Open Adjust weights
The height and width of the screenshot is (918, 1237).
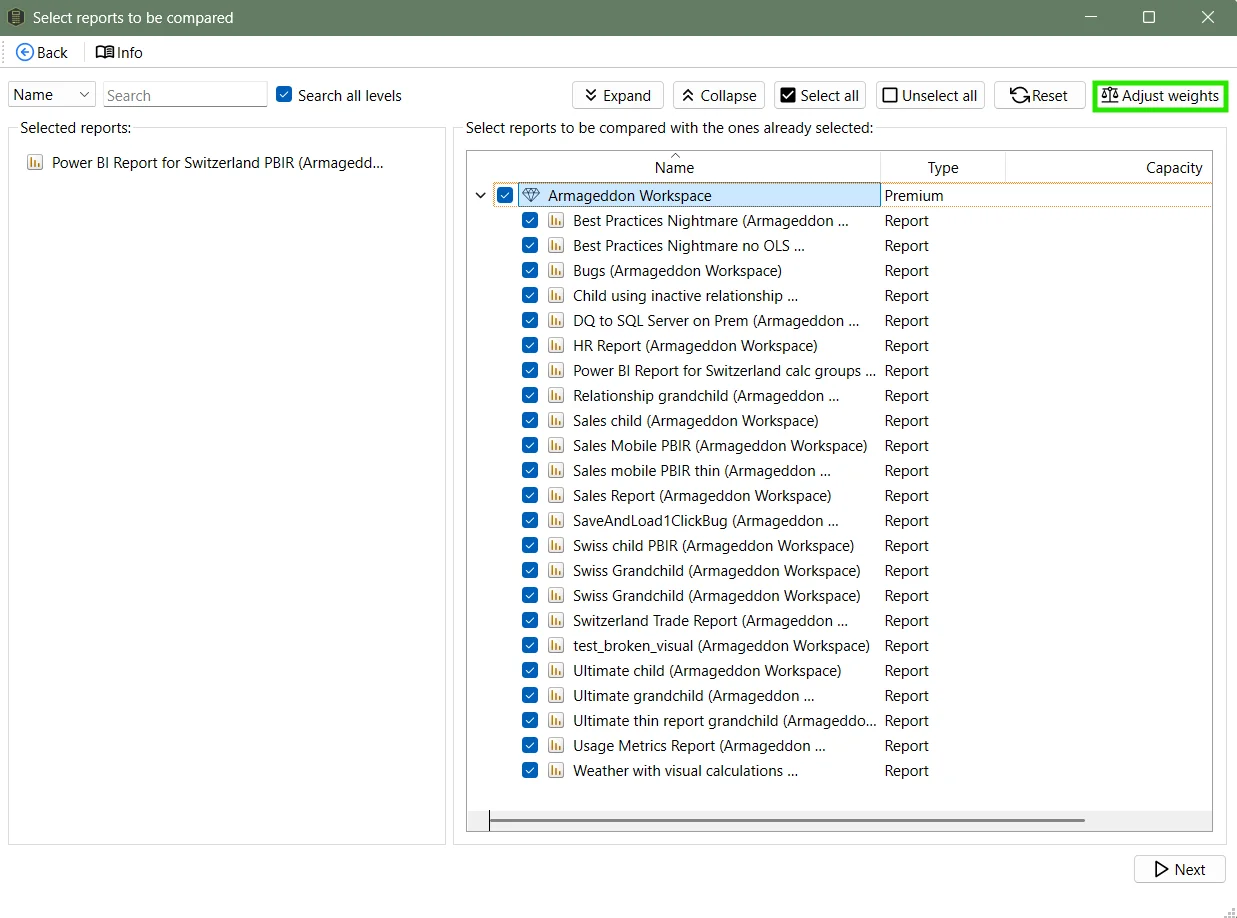click(1160, 95)
